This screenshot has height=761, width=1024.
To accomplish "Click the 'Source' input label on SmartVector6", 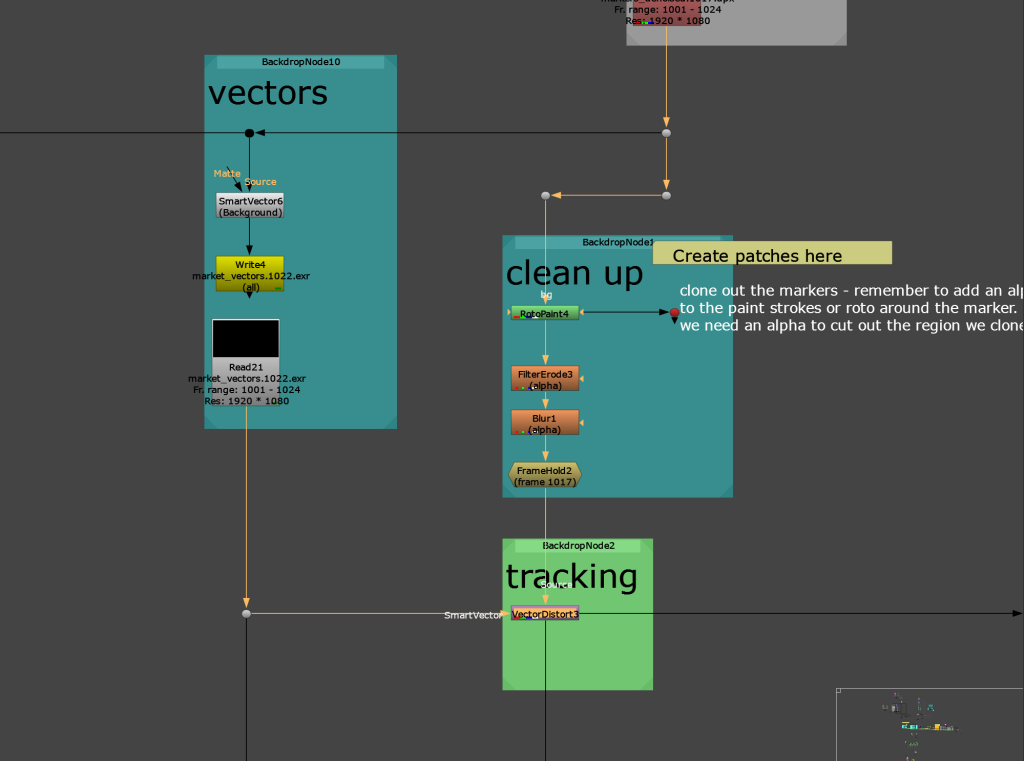I will point(261,182).
